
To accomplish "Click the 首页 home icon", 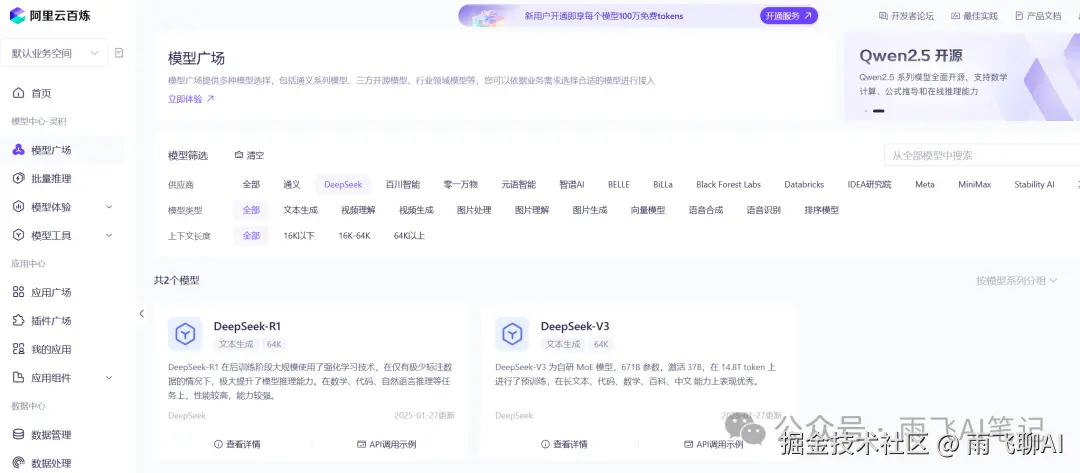I will [19, 94].
